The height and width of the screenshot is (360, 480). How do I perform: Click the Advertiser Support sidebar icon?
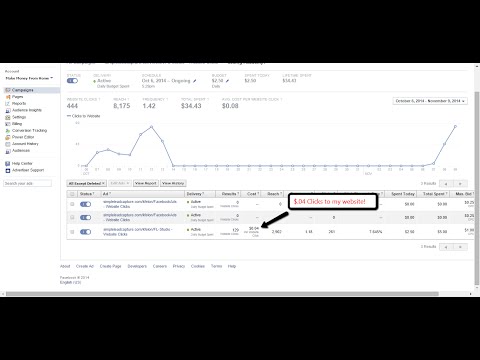8,170
